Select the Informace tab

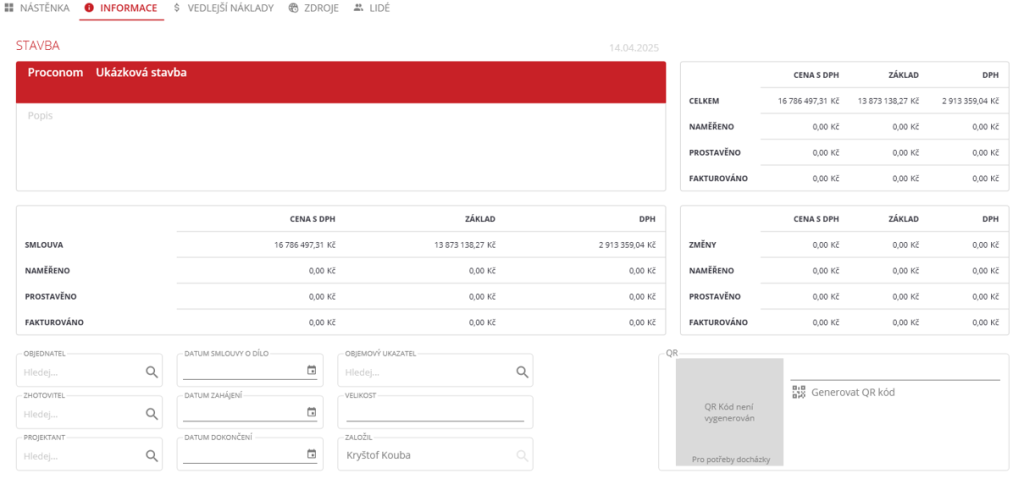click(x=120, y=8)
